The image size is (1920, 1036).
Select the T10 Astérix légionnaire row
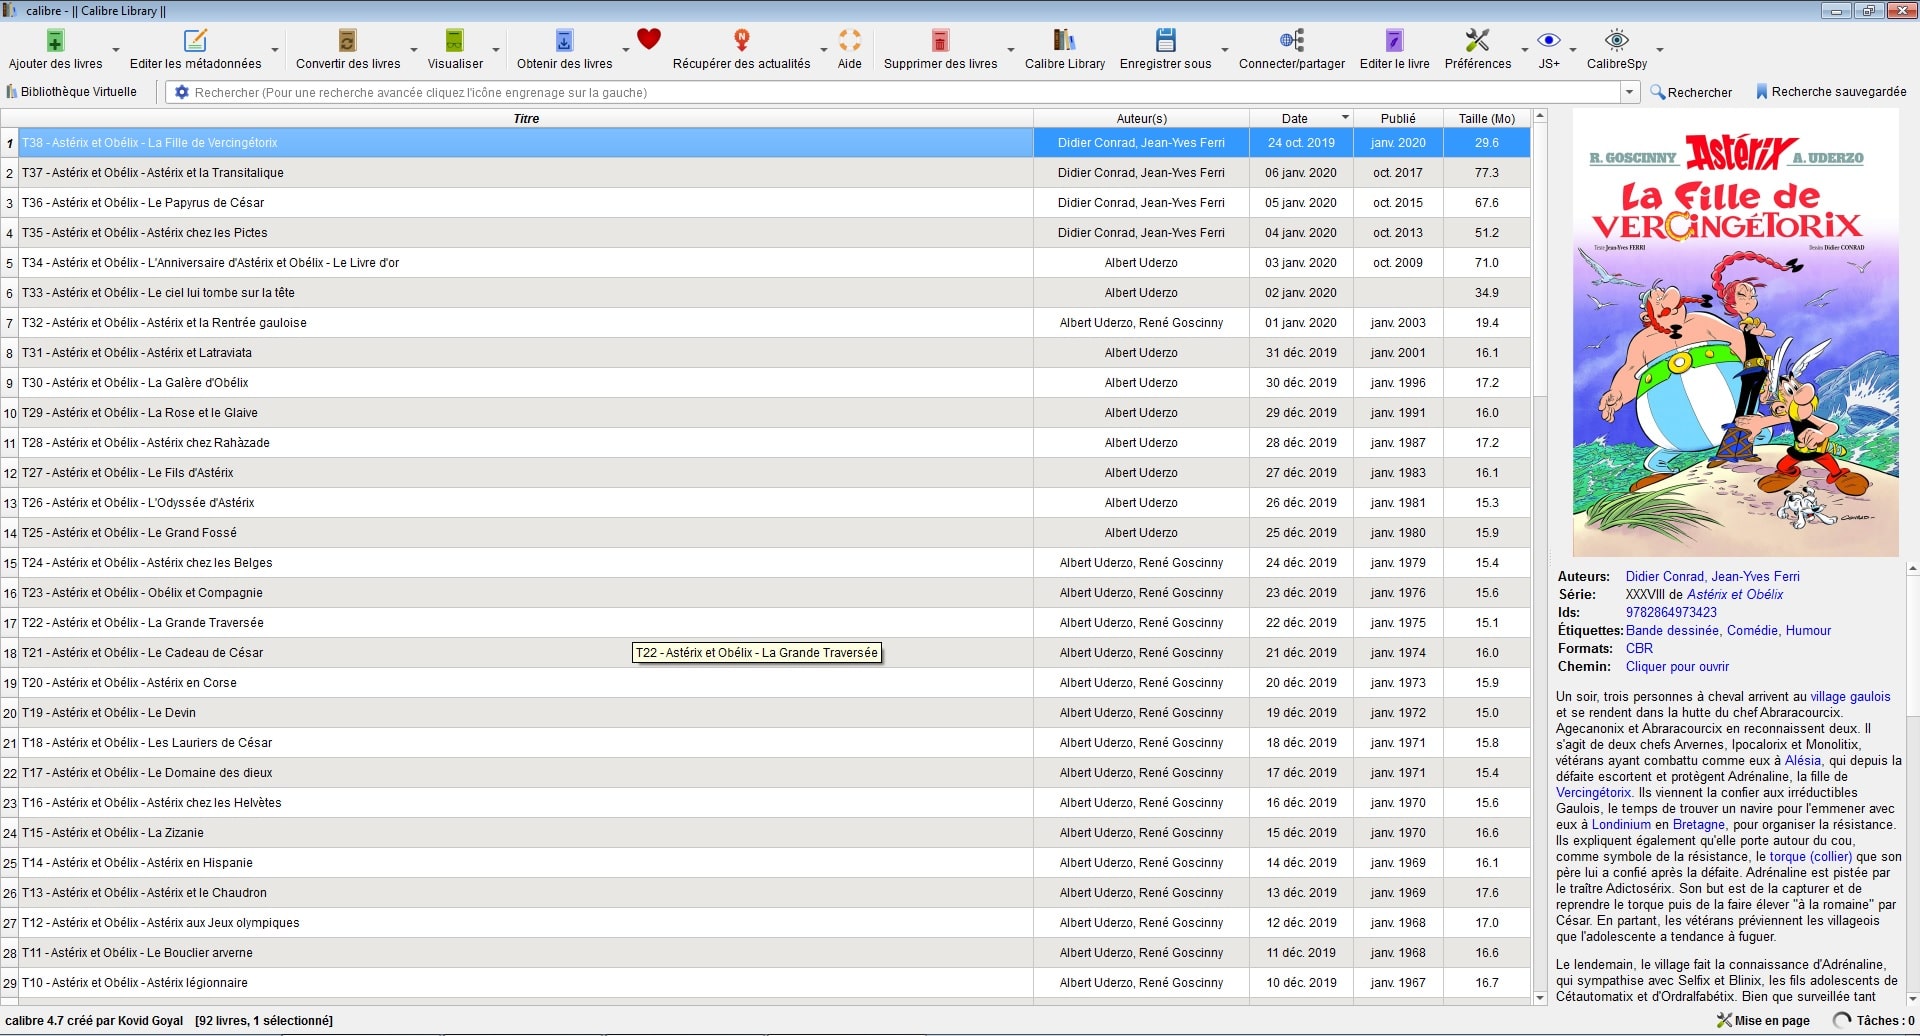[x=766, y=983]
